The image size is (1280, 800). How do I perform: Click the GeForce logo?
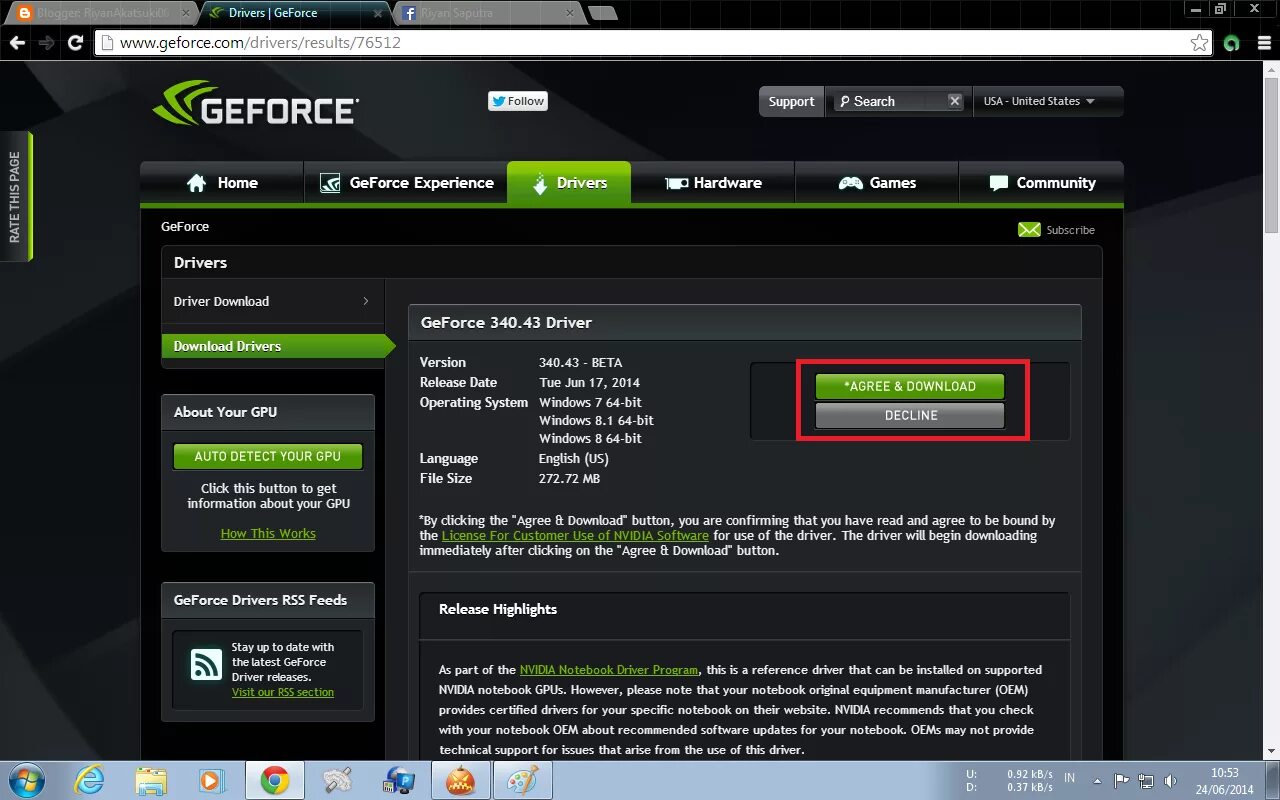point(256,103)
